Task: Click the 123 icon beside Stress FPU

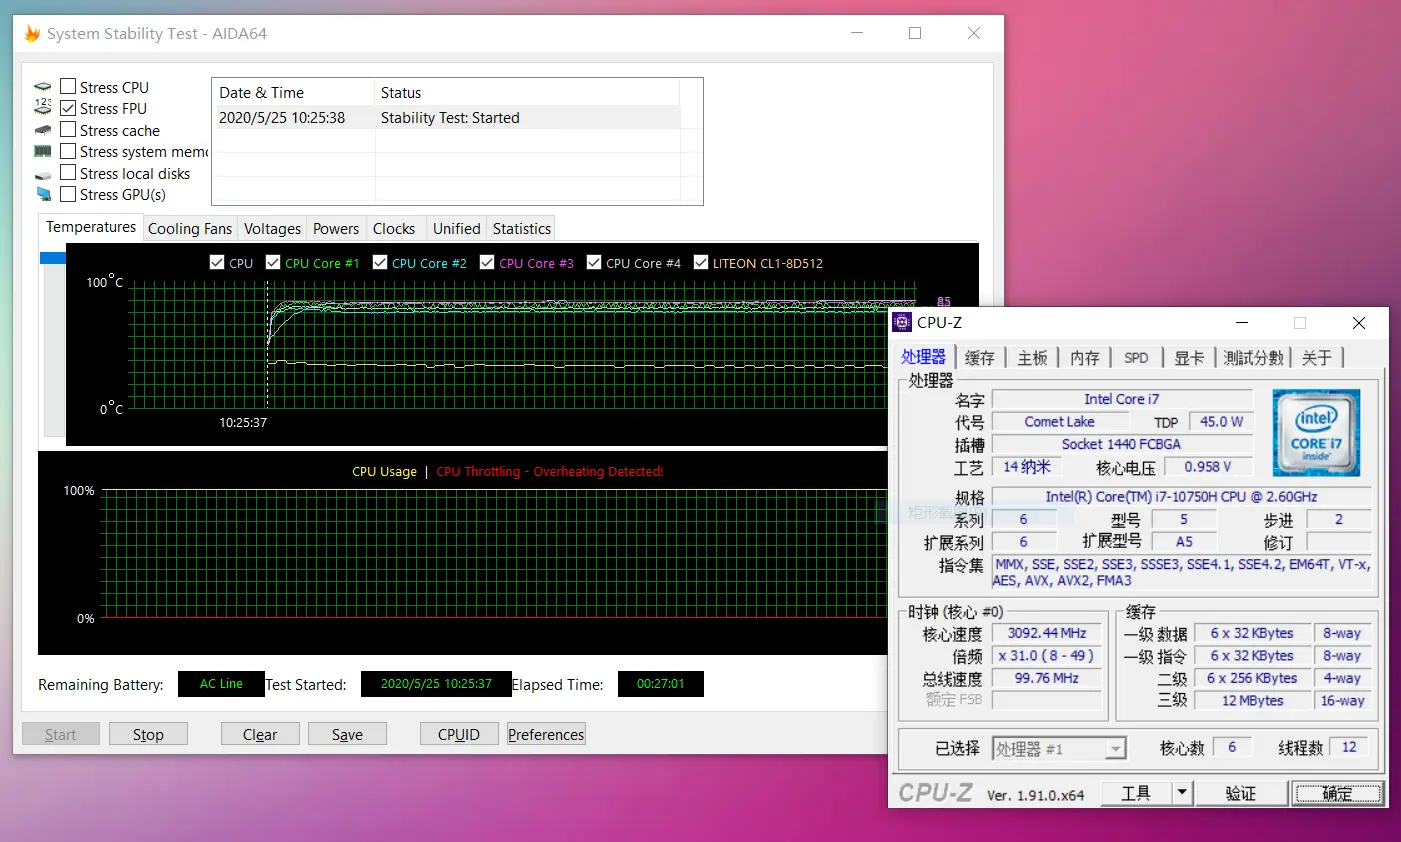Action: (43, 107)
